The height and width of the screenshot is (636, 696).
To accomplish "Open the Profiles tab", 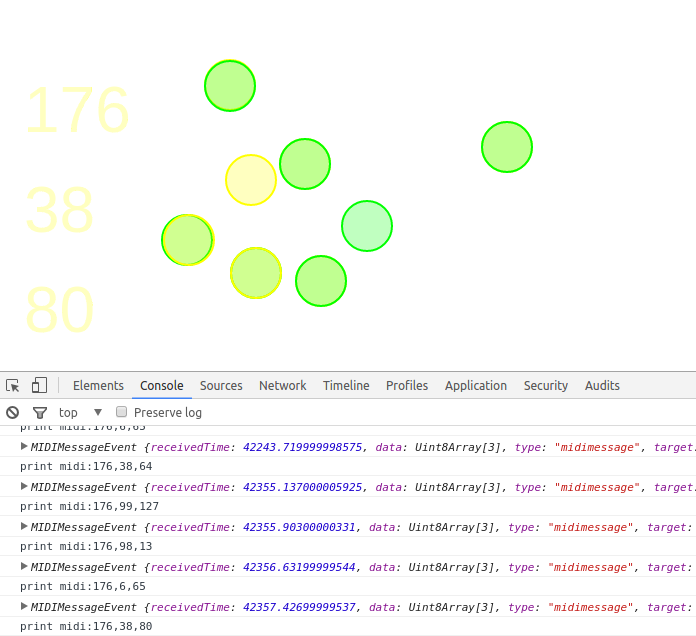I will pyautogui.click(x=407, y=386).
